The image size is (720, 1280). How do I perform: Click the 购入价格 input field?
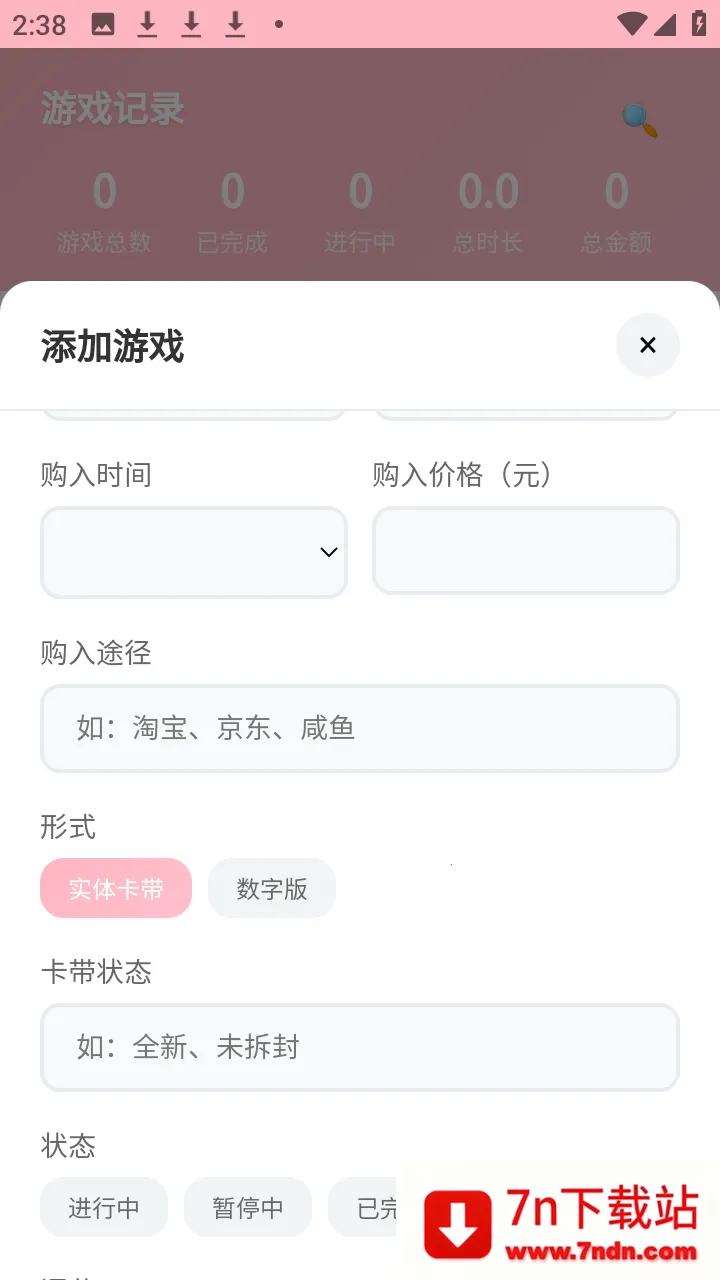[525, 550]
